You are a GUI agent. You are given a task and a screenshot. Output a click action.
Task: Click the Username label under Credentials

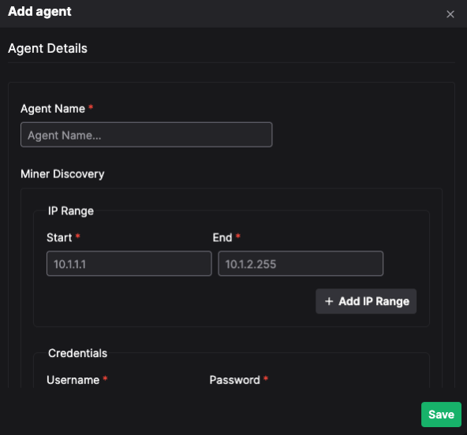coord(73,380)
